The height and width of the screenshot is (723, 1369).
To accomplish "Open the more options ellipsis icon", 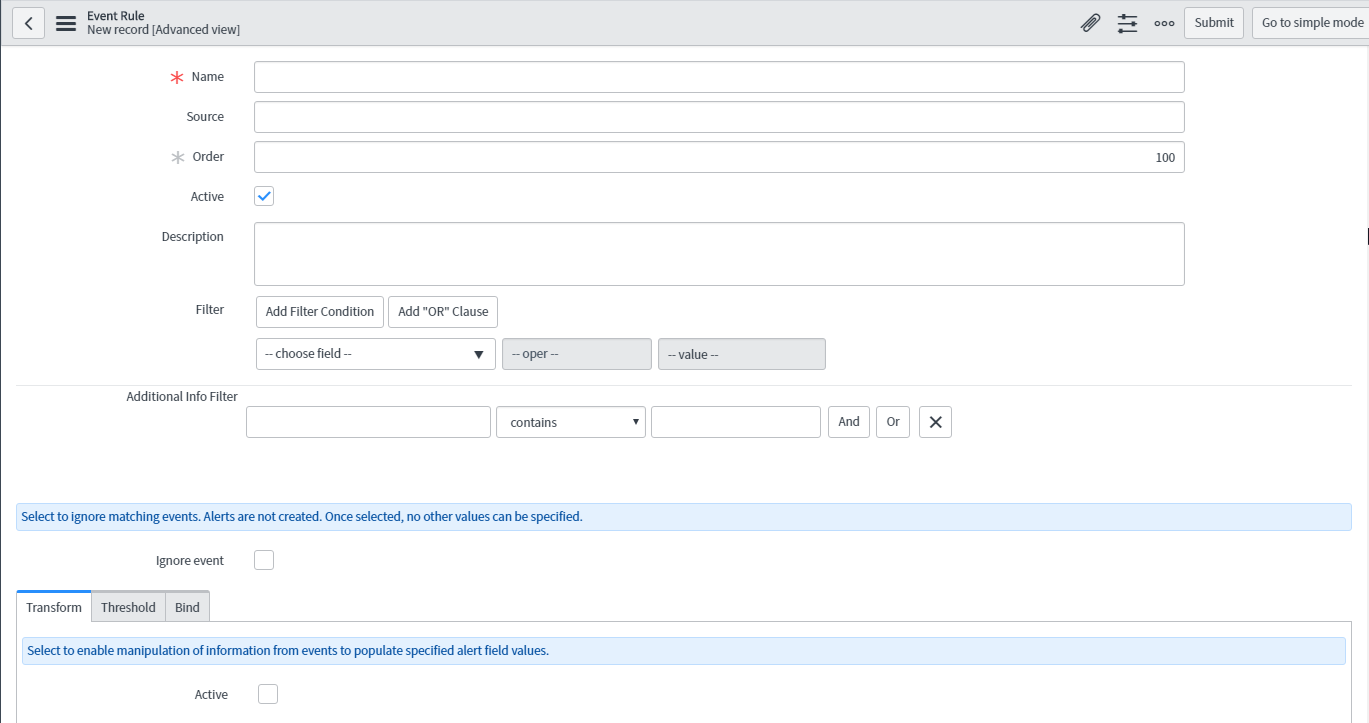I will (1164, 23).
